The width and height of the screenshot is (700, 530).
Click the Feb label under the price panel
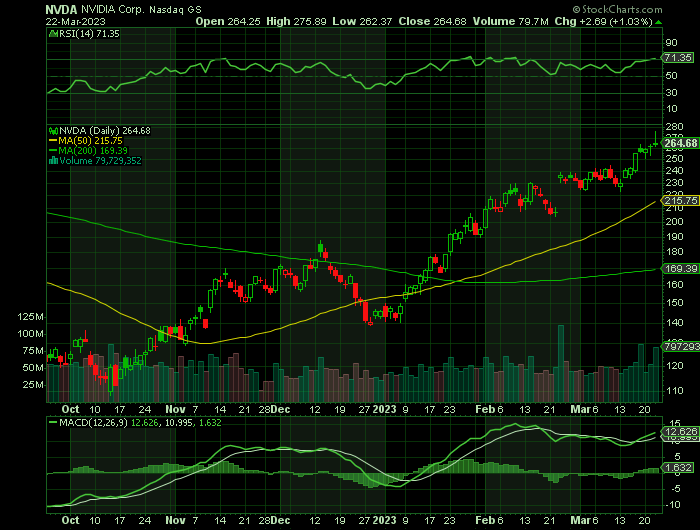485,409
